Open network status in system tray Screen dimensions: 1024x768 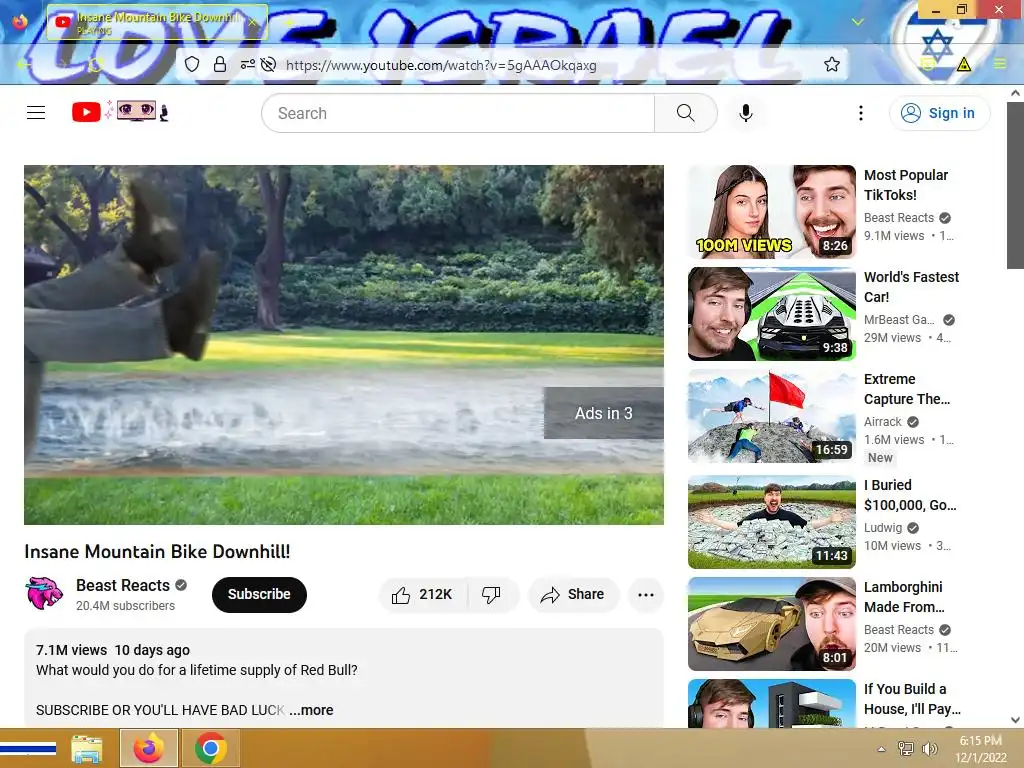click(906, 748)
